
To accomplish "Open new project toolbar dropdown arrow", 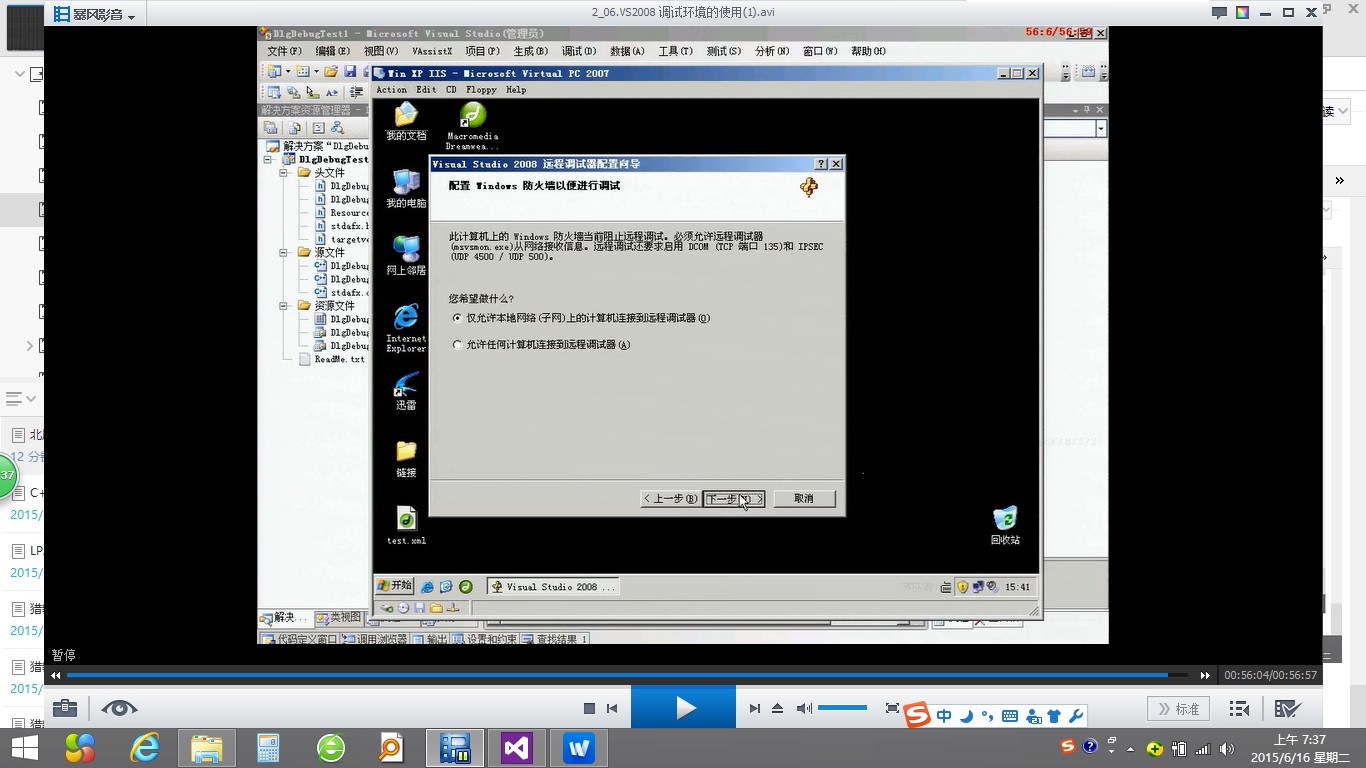I will [288, 71].
